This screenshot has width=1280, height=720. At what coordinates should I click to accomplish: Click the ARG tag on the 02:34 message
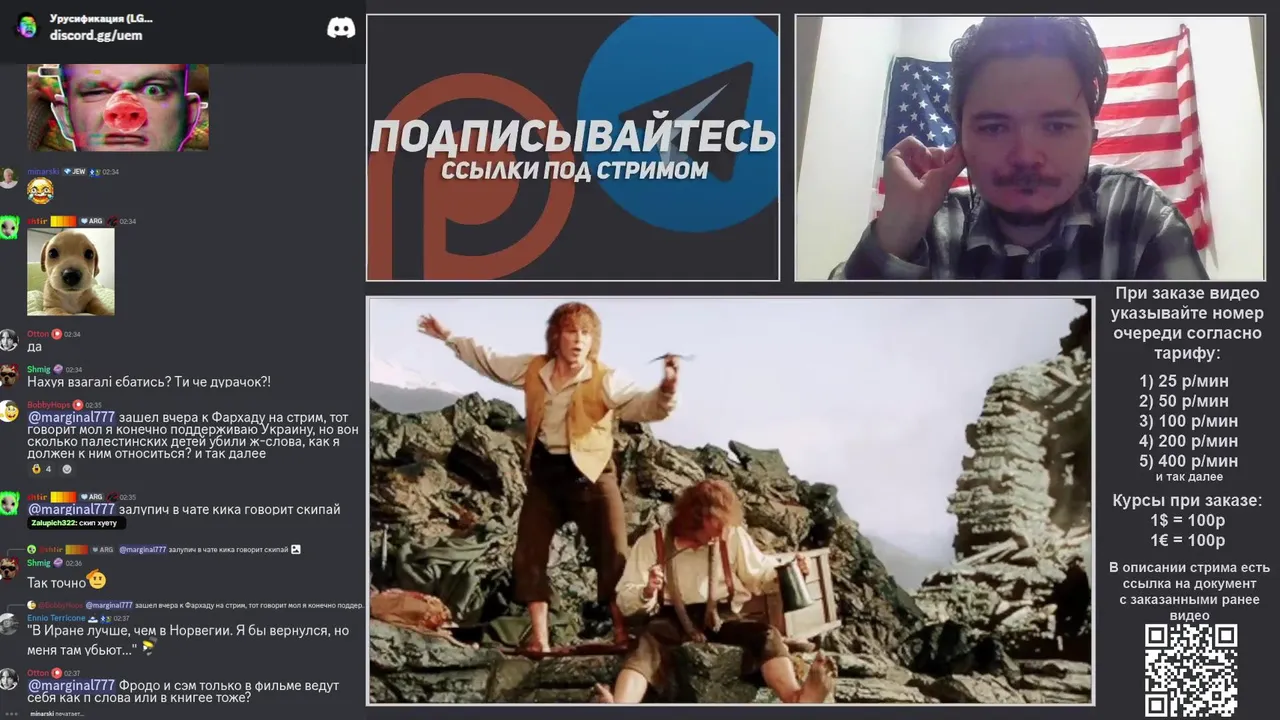click(93, 221)
